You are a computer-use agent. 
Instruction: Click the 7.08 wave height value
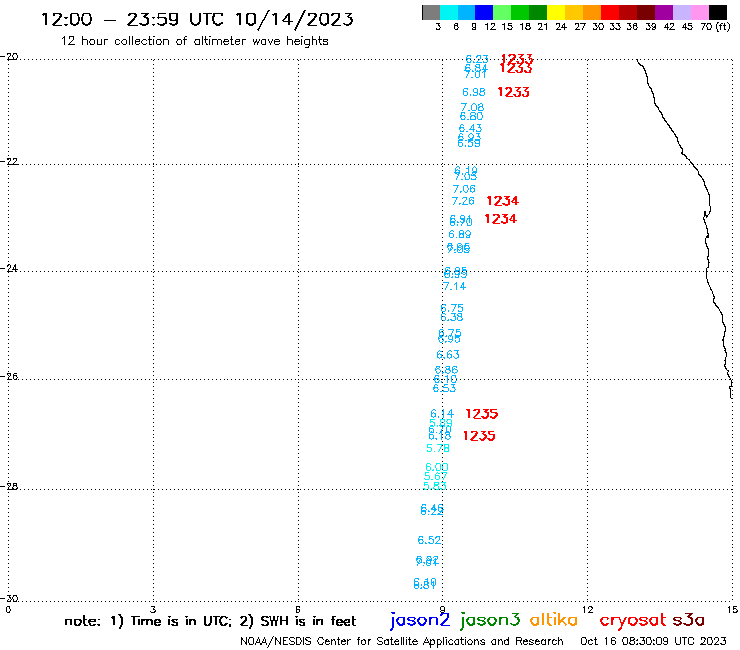point(472,108)
